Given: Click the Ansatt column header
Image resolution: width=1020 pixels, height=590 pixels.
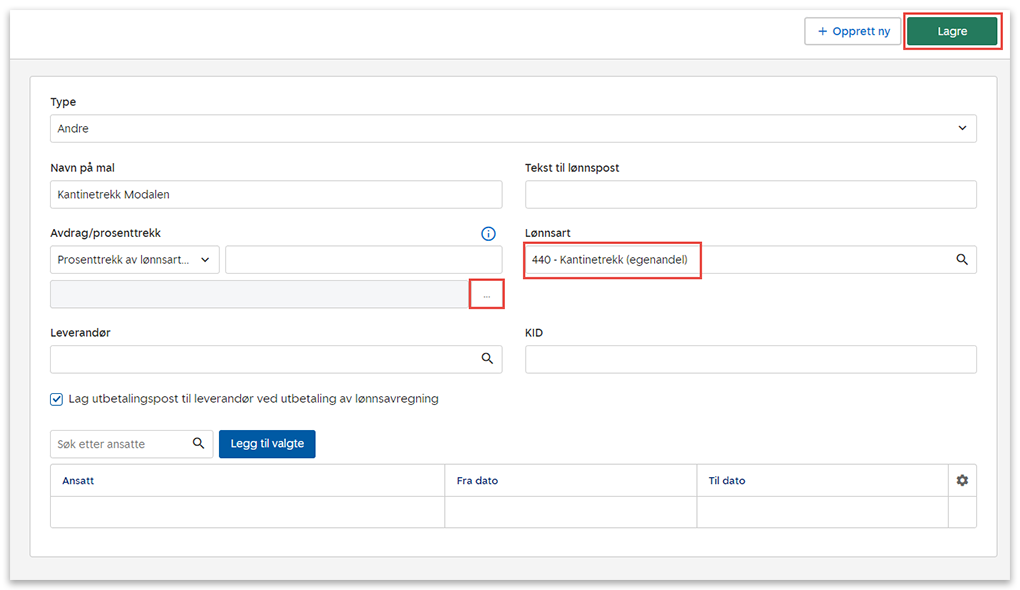Looking at the screenshot, I should coord(78,481).
